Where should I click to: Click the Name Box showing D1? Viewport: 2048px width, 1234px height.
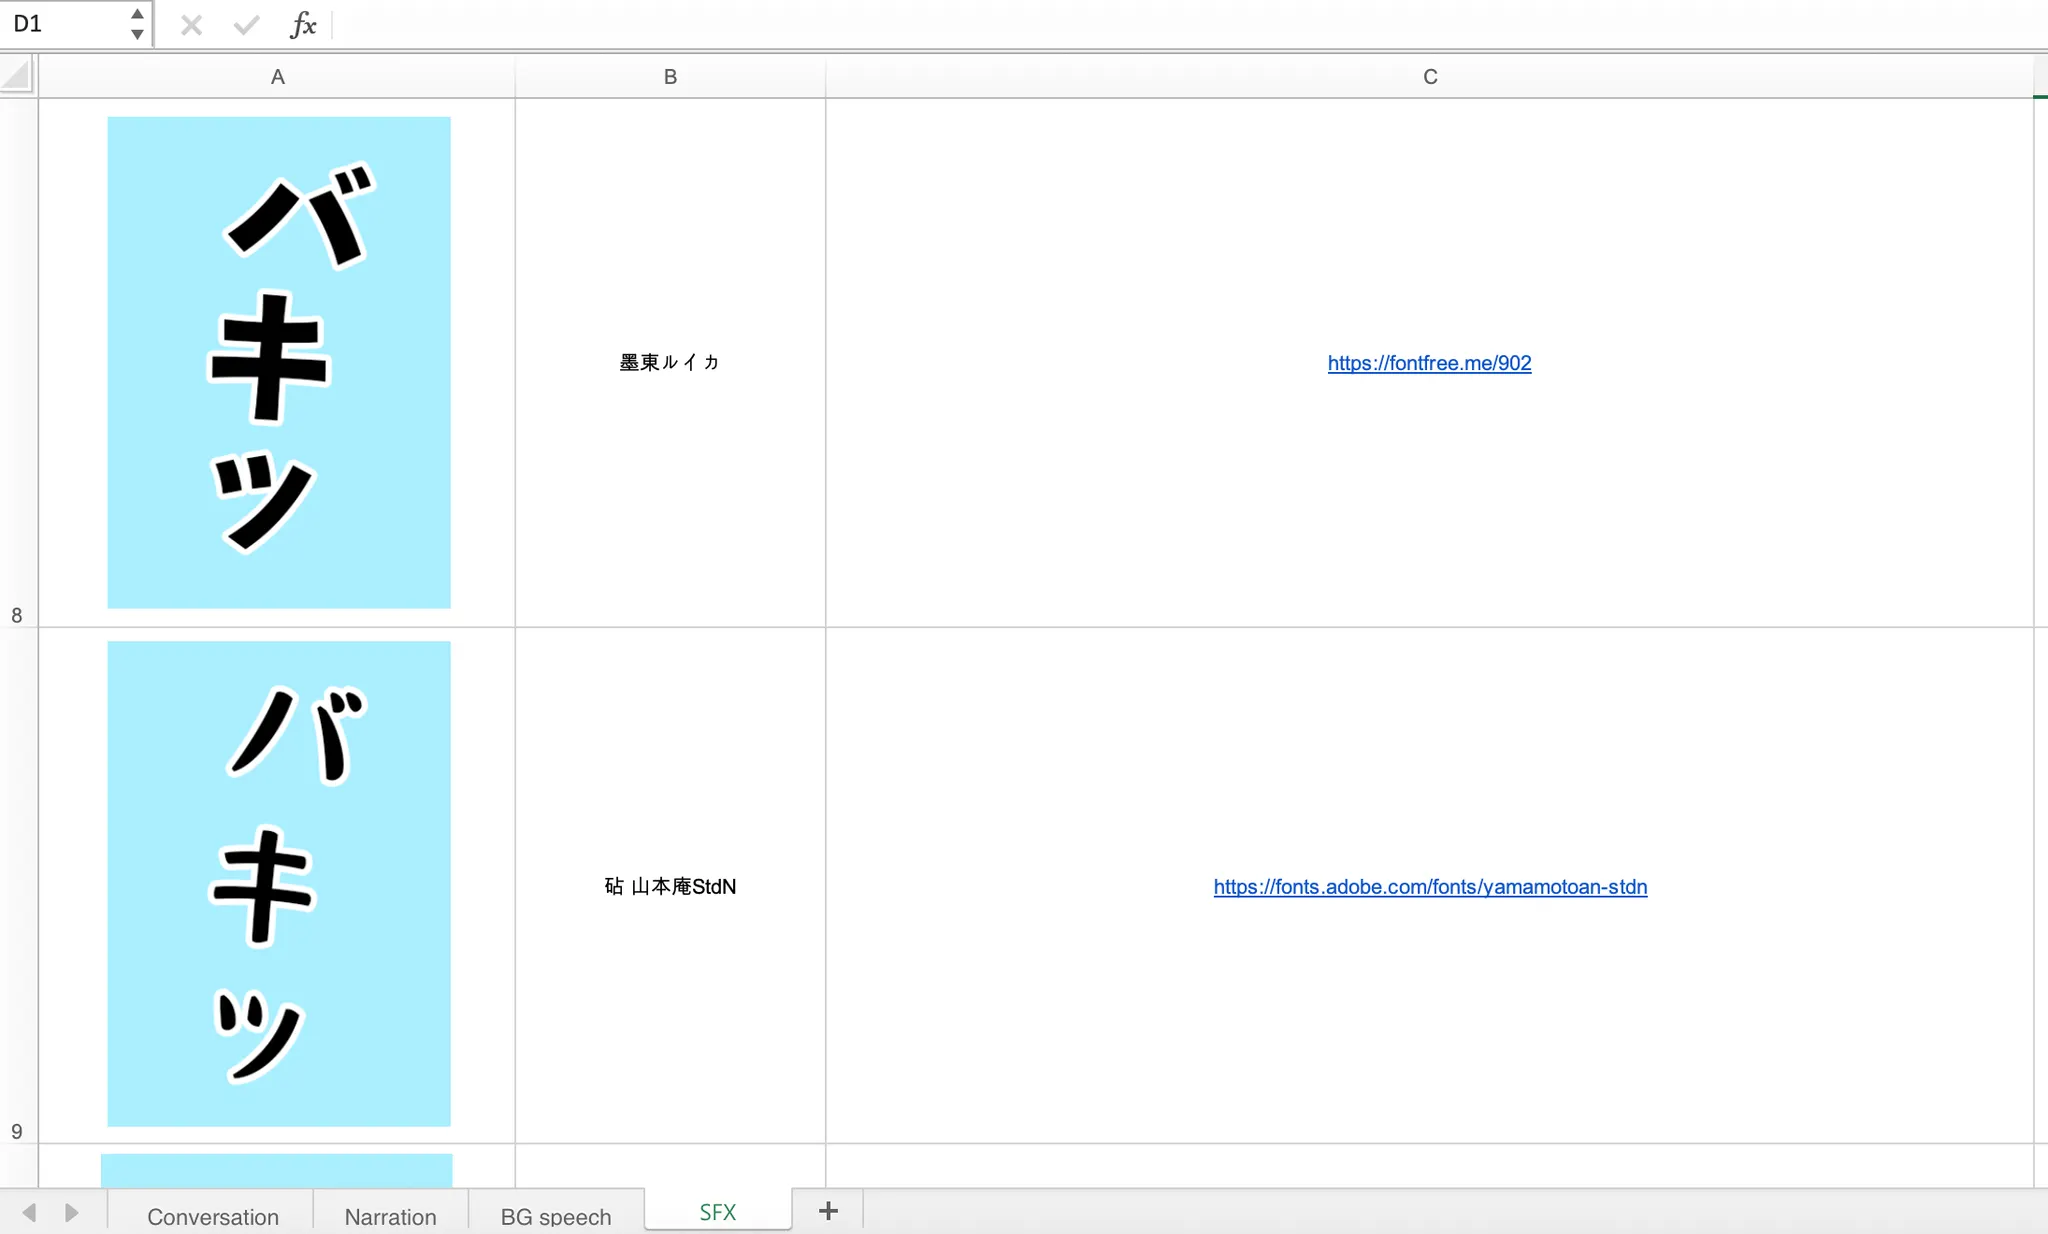point(65,24)
